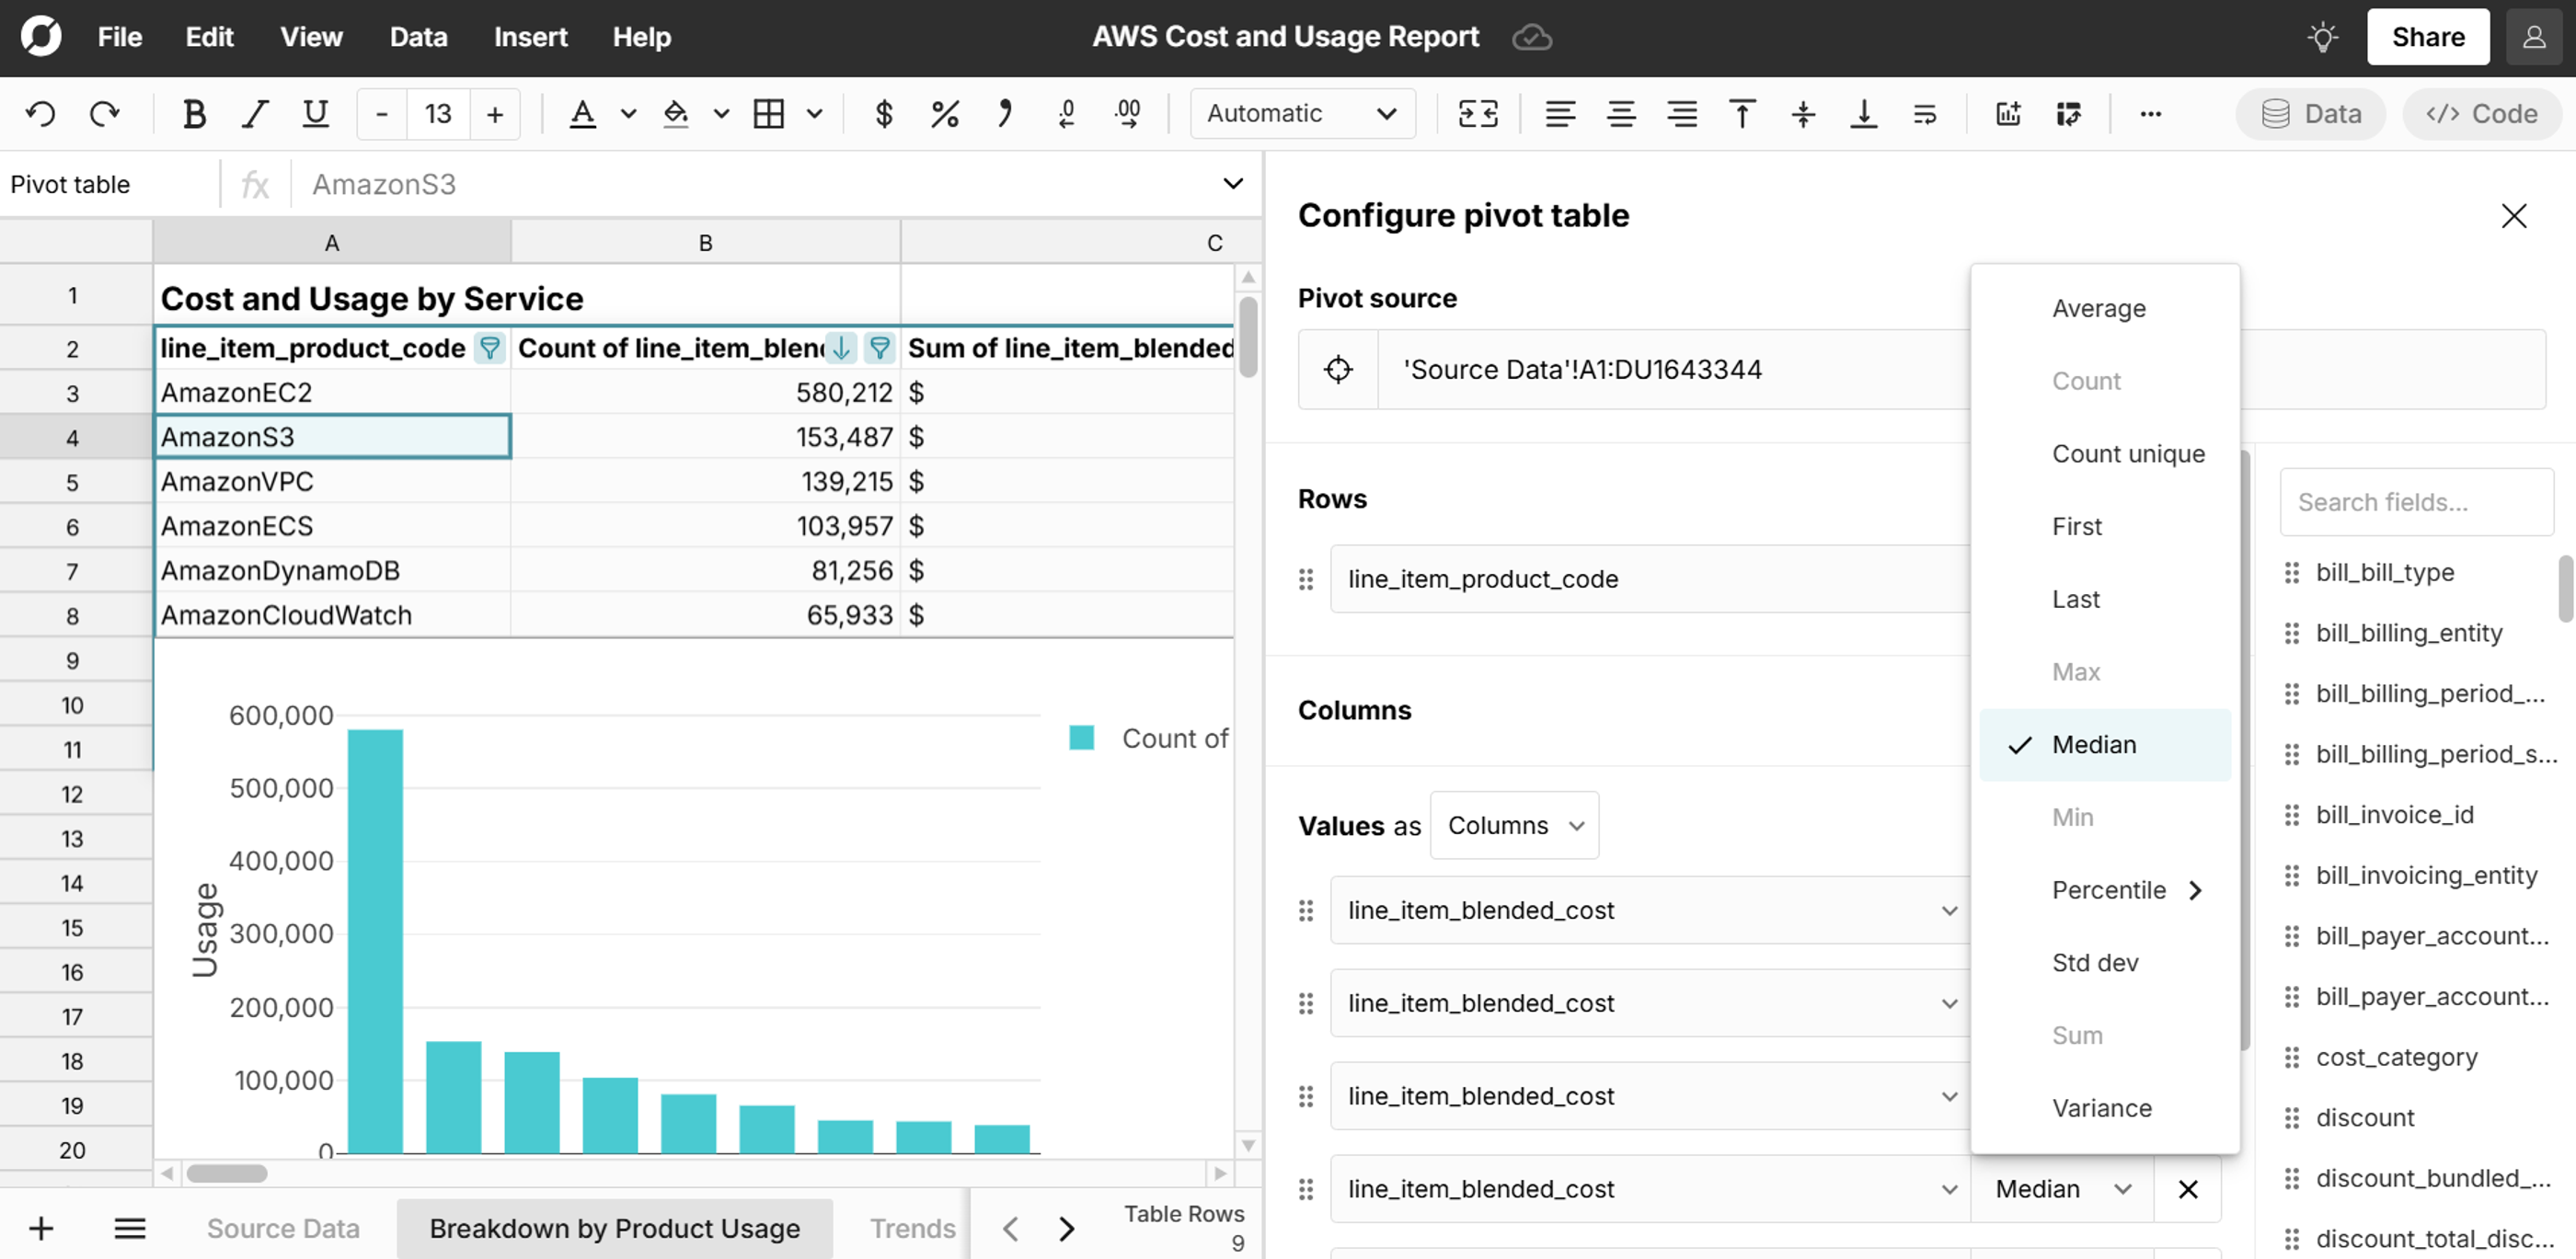This screenshot has width=2576, height=1259.
Task: Open the File menu
Action: coord(120,37)
